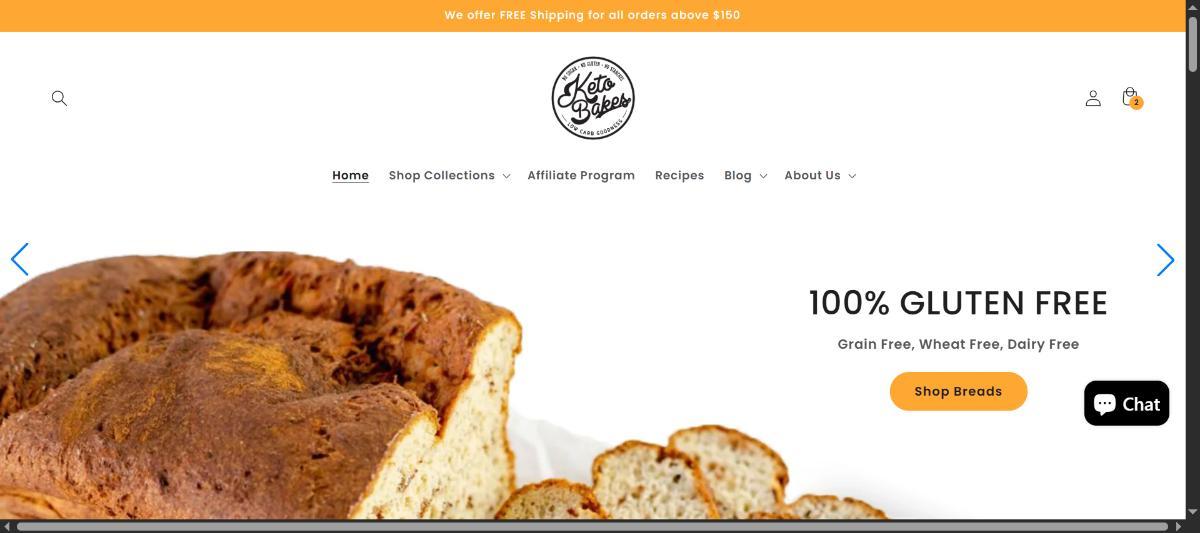Open the Affiliate Program link
The width and height of the screenshot is (1200, 533).
tap(581, 176)
